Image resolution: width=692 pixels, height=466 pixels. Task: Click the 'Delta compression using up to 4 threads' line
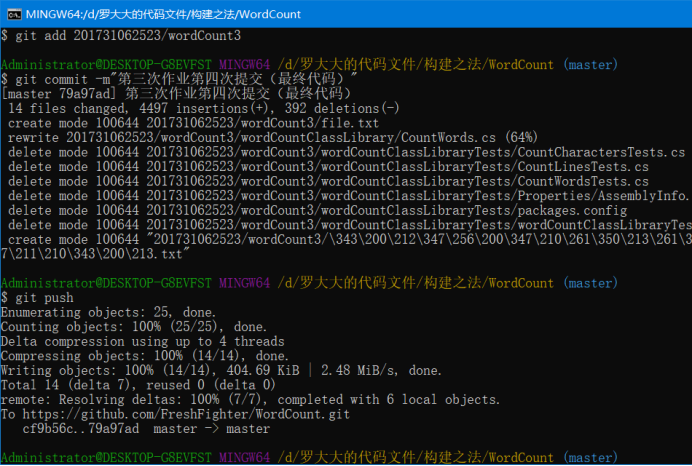tap(143, 342)
